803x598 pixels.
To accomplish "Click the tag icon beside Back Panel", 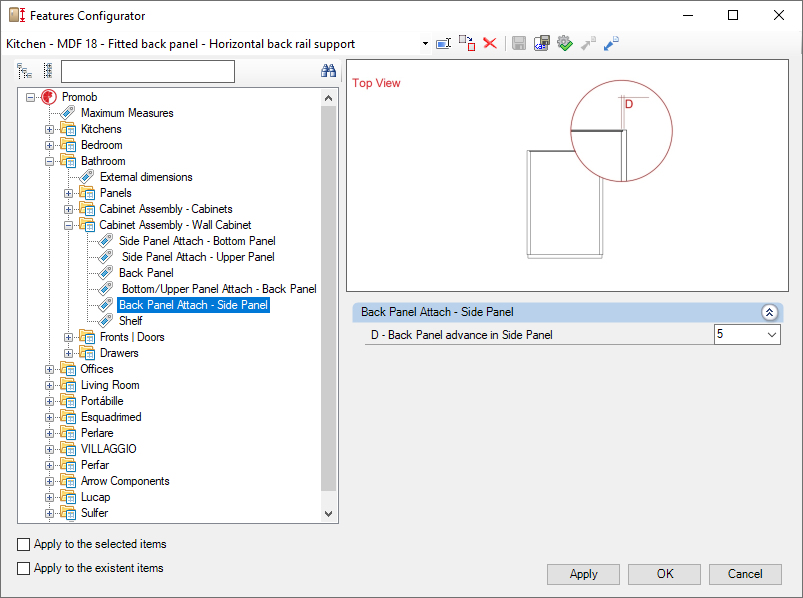I will coord(105,272).
